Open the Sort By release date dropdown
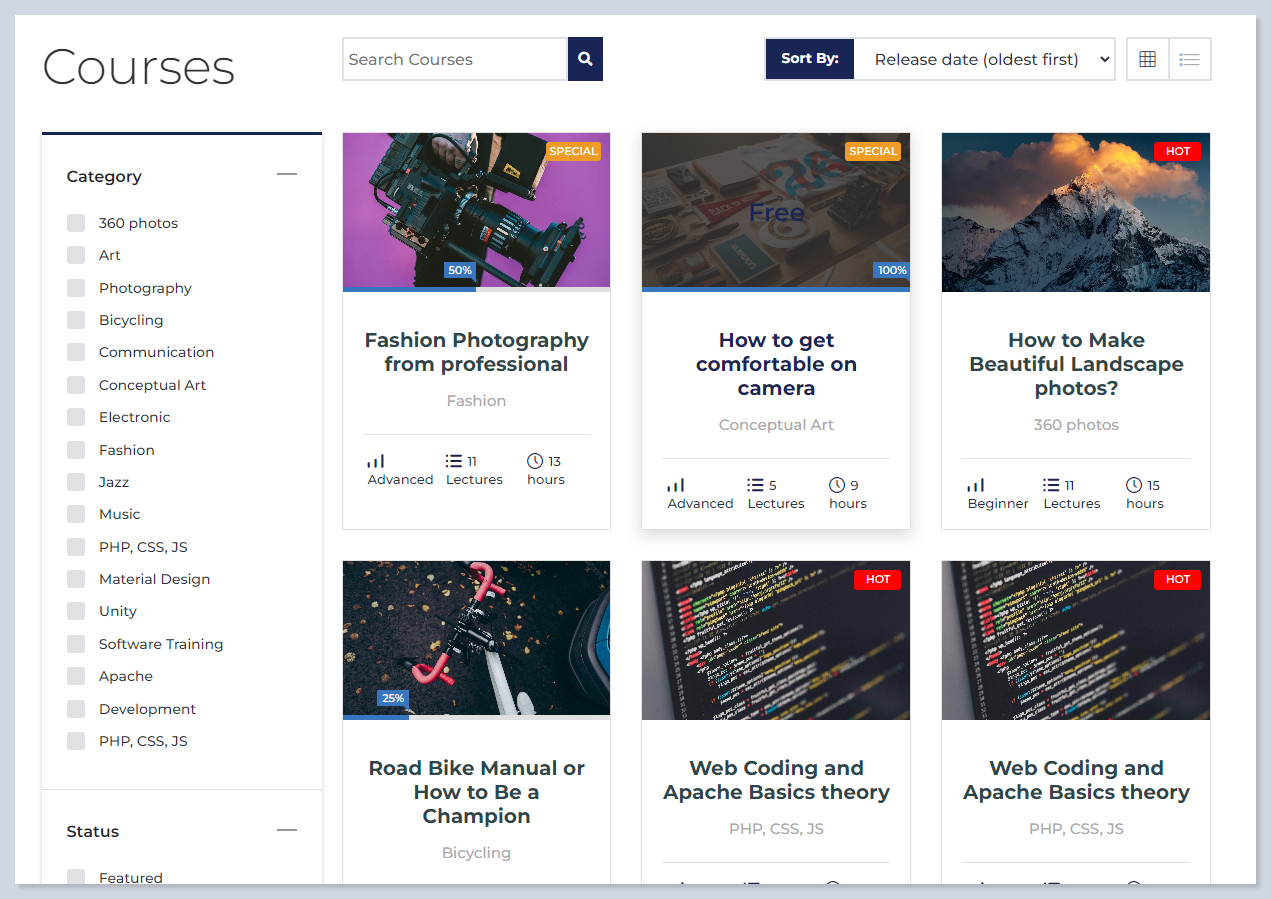 [984, 59]
